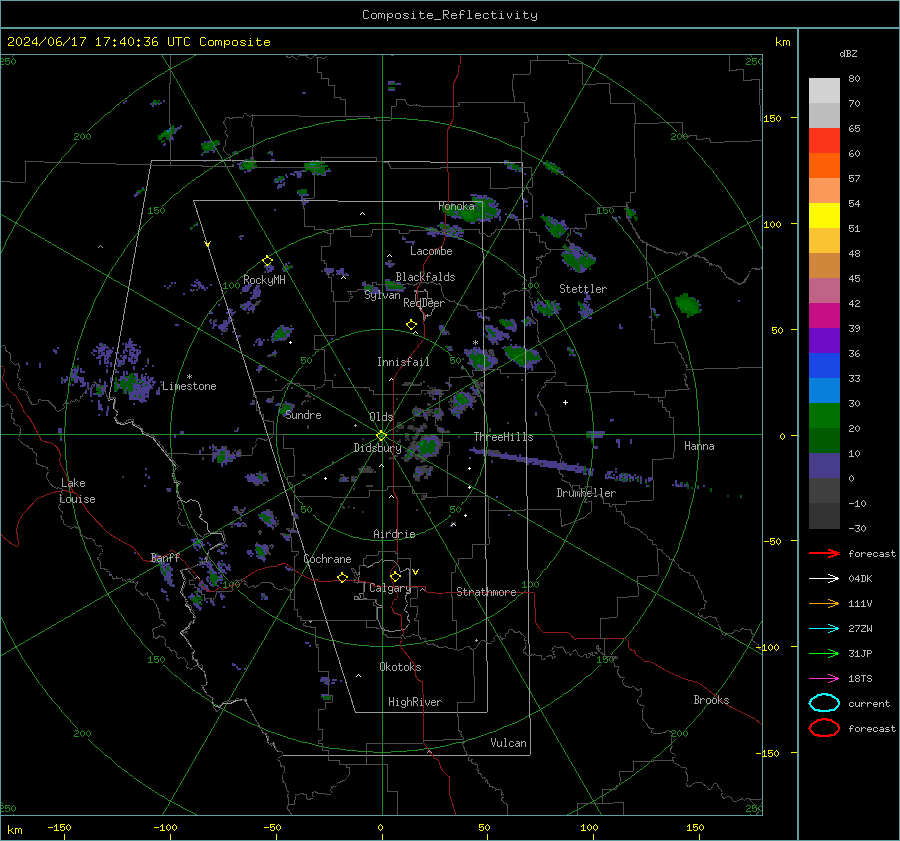This screenshot has height=841, width=900.
Task: Click the Sundre town label
Action: tap(303, 415)
